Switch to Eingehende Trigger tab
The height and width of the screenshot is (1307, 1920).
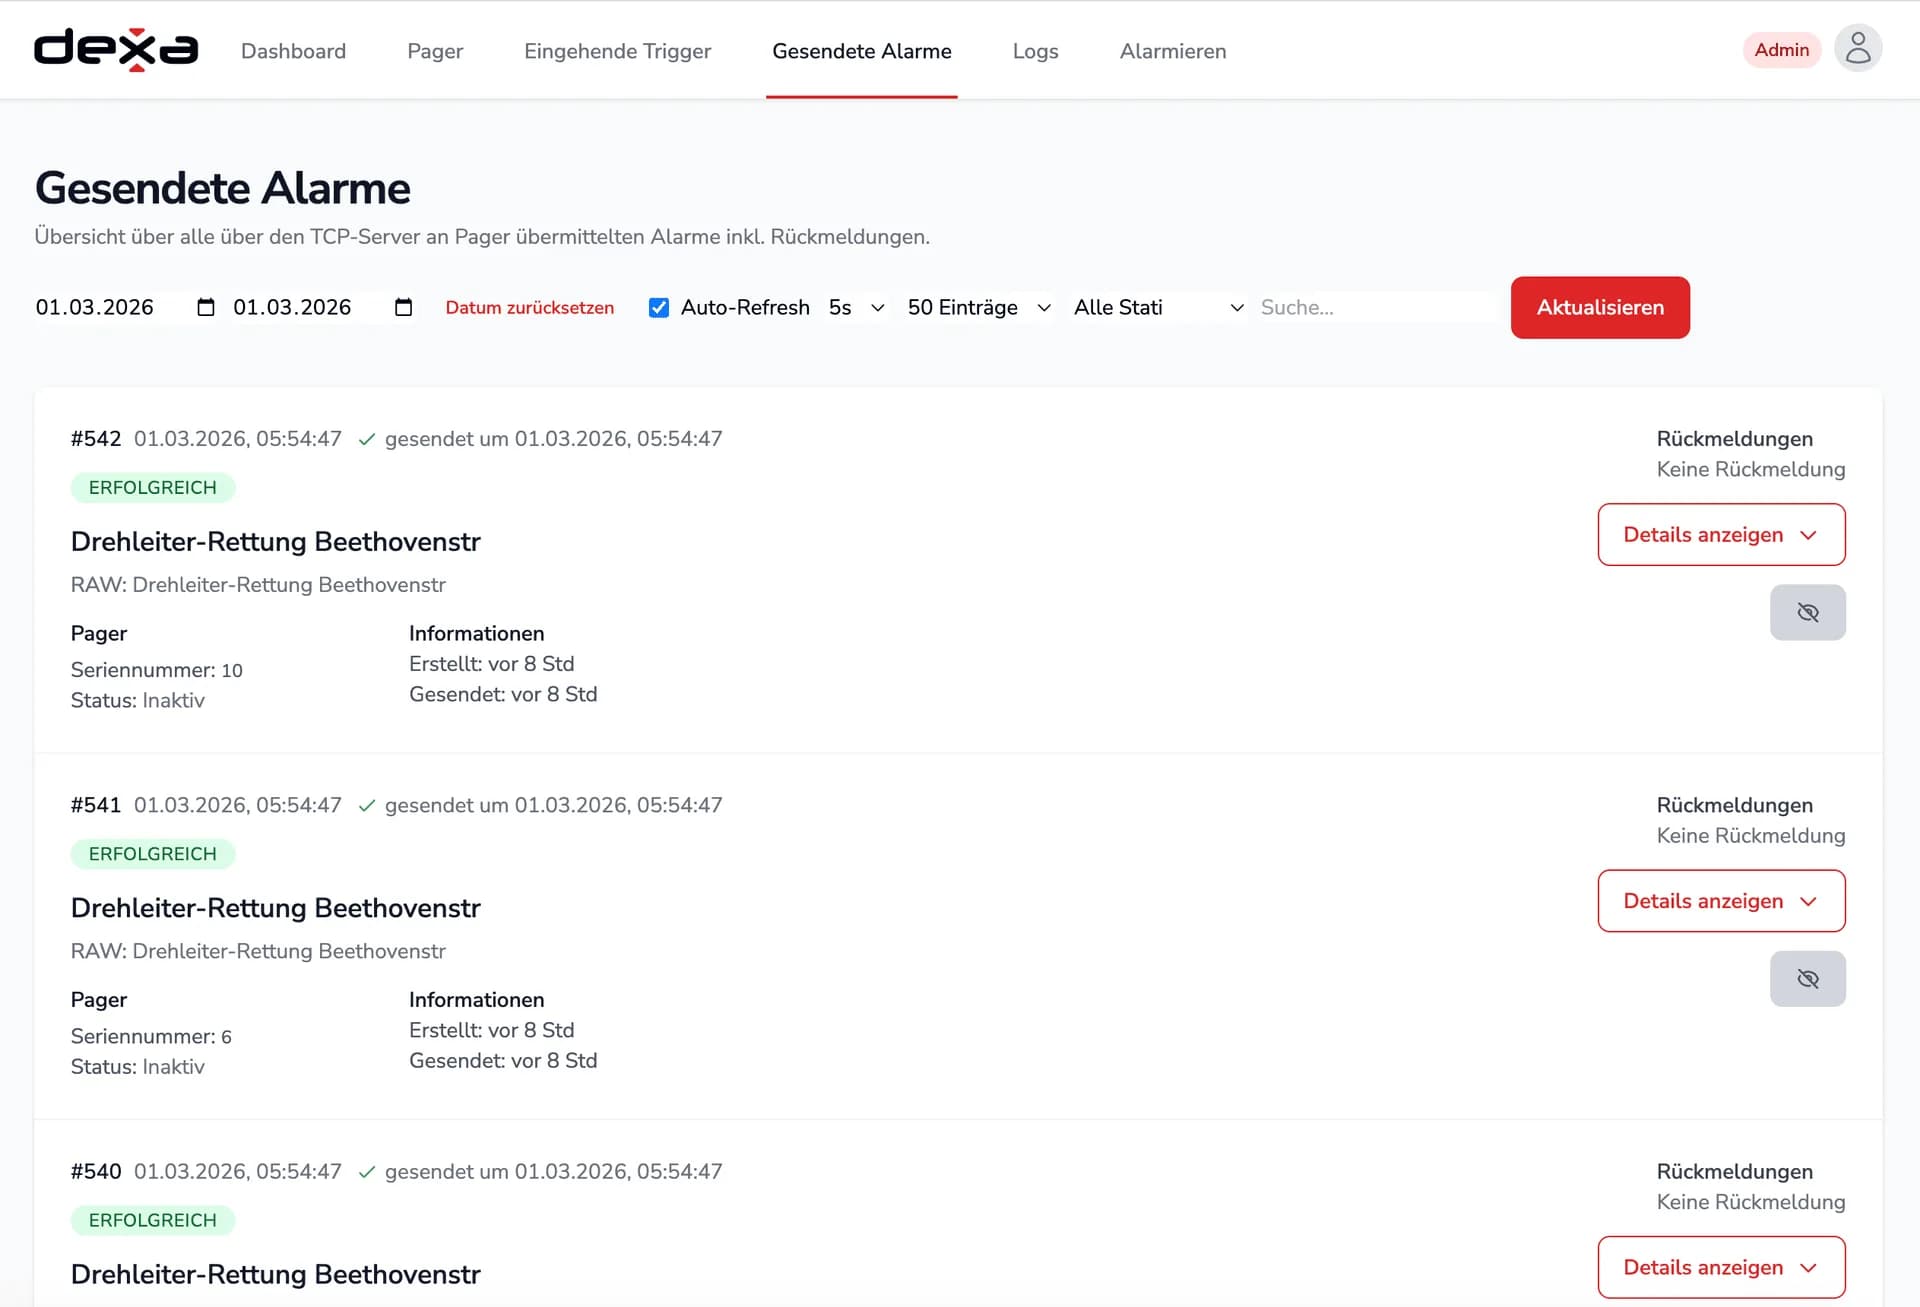pyautogui.click(x=617, y=51)
